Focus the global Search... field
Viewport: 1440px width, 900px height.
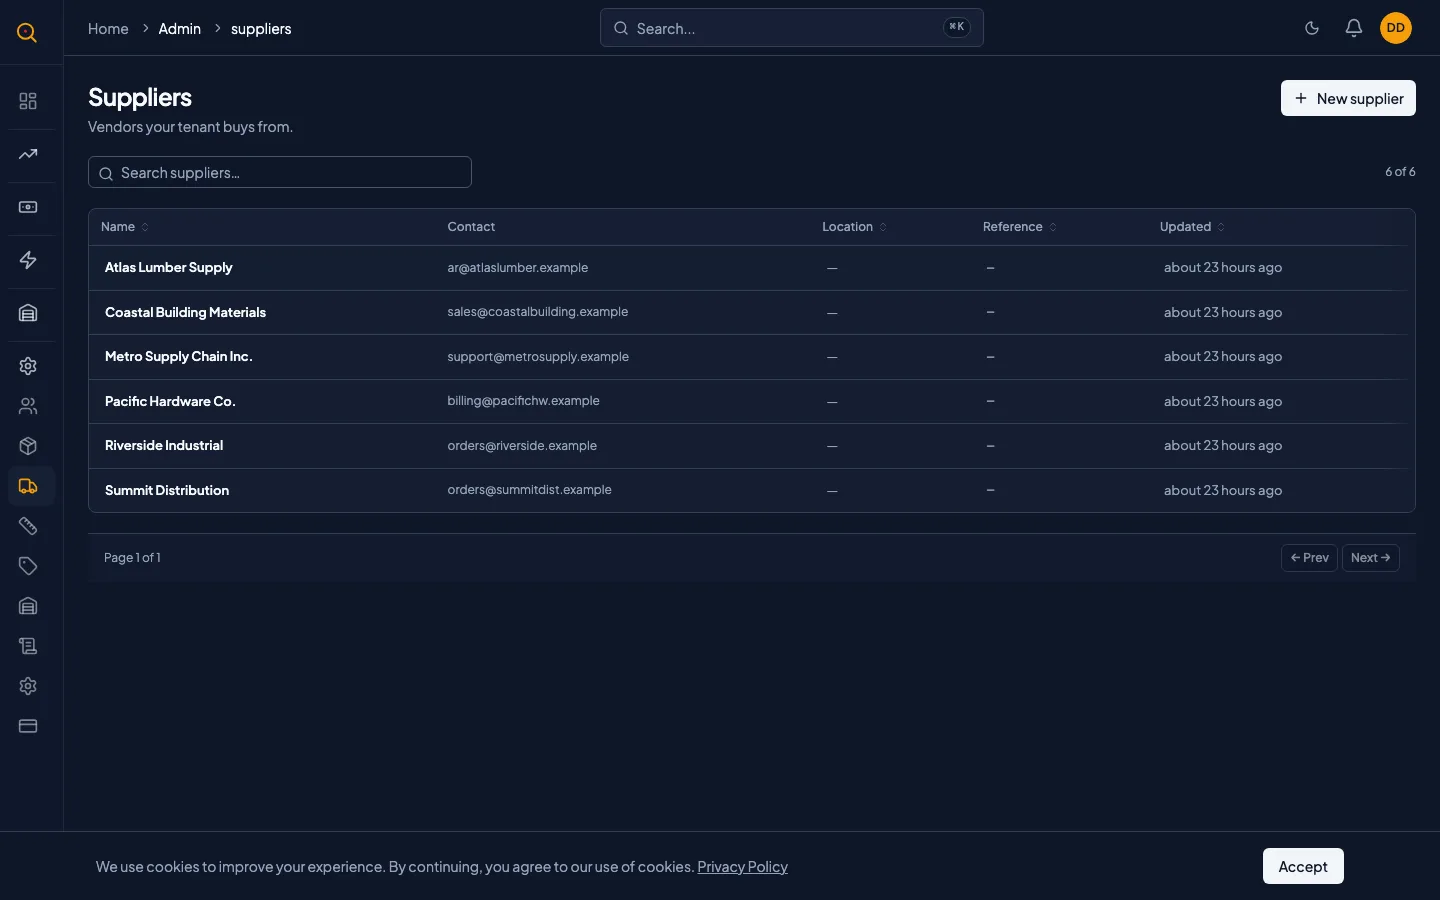click(x=791, y=28)
